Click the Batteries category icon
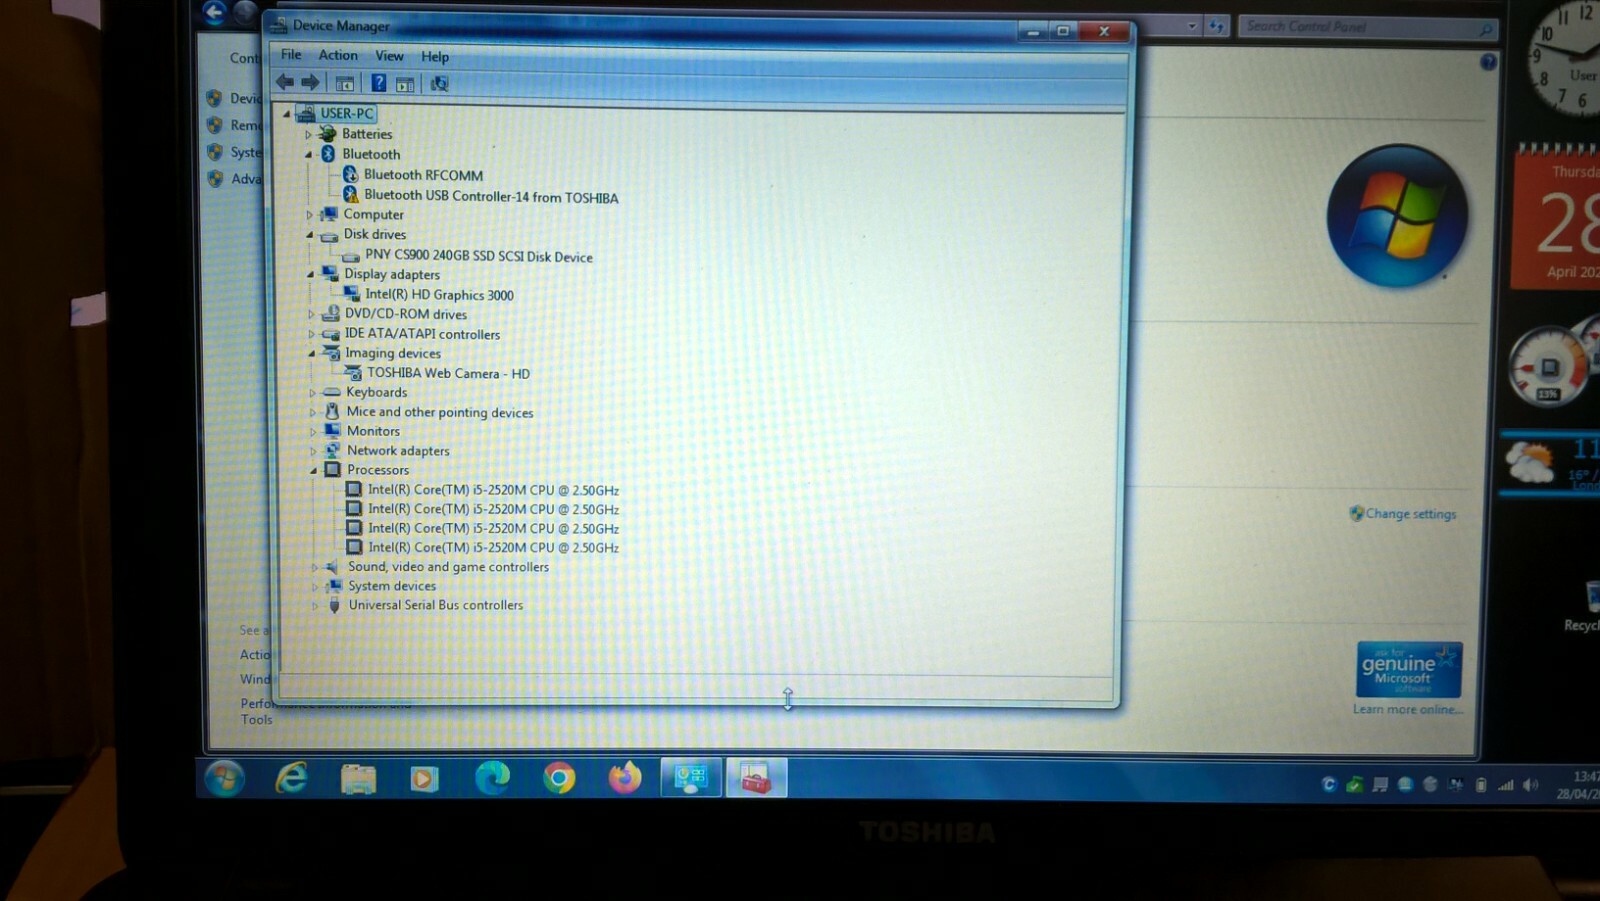This screenshot has width=1600, height=901. [328, 133]
